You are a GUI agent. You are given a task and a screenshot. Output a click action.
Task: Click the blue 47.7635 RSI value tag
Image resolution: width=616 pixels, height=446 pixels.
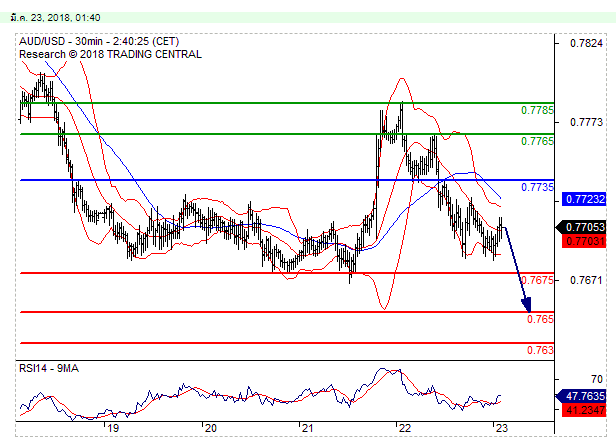[581, 396]
